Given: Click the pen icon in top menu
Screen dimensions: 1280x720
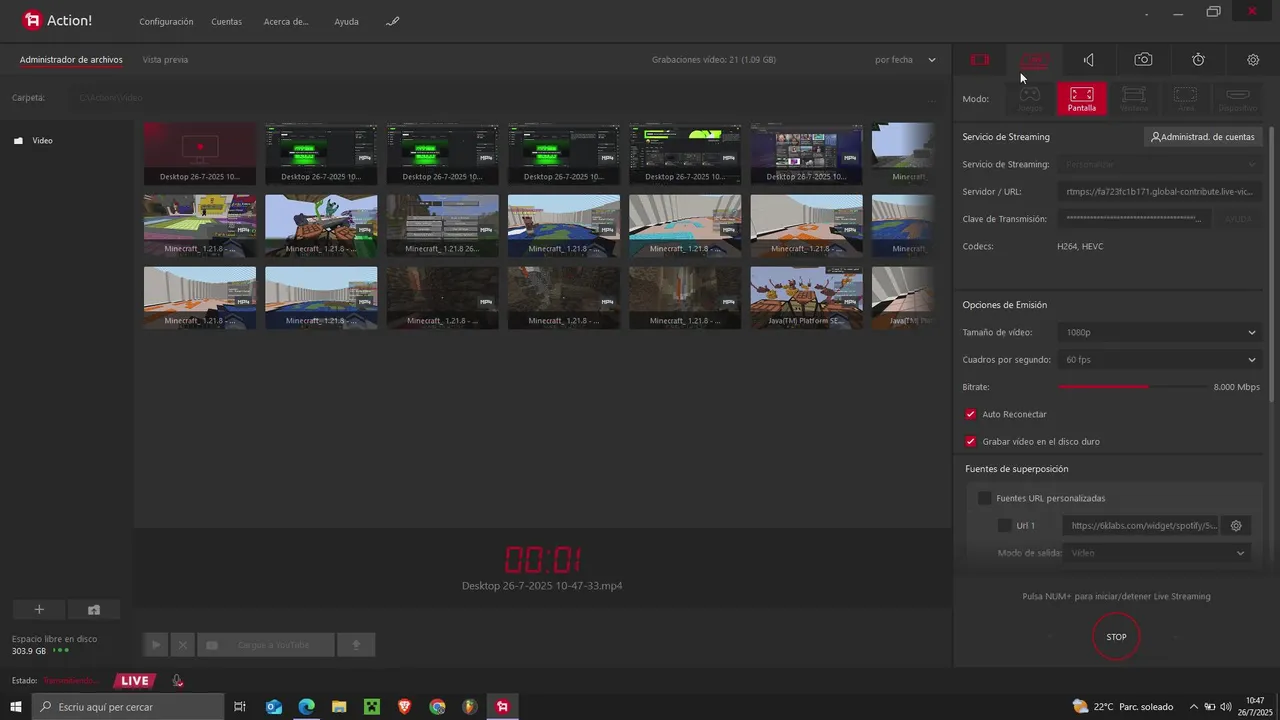Looking at the screenshot, I should (x=393, y=21).
